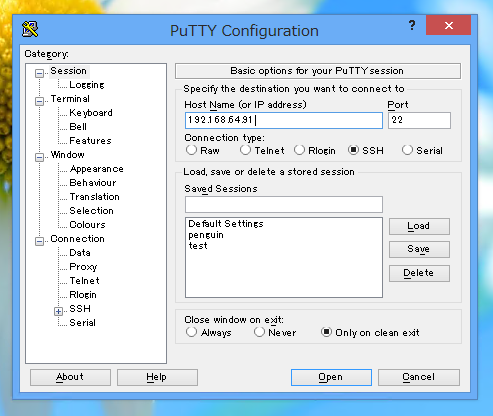Open the Appearance settings category
This screenshot has width=493, height=416.
97,169
